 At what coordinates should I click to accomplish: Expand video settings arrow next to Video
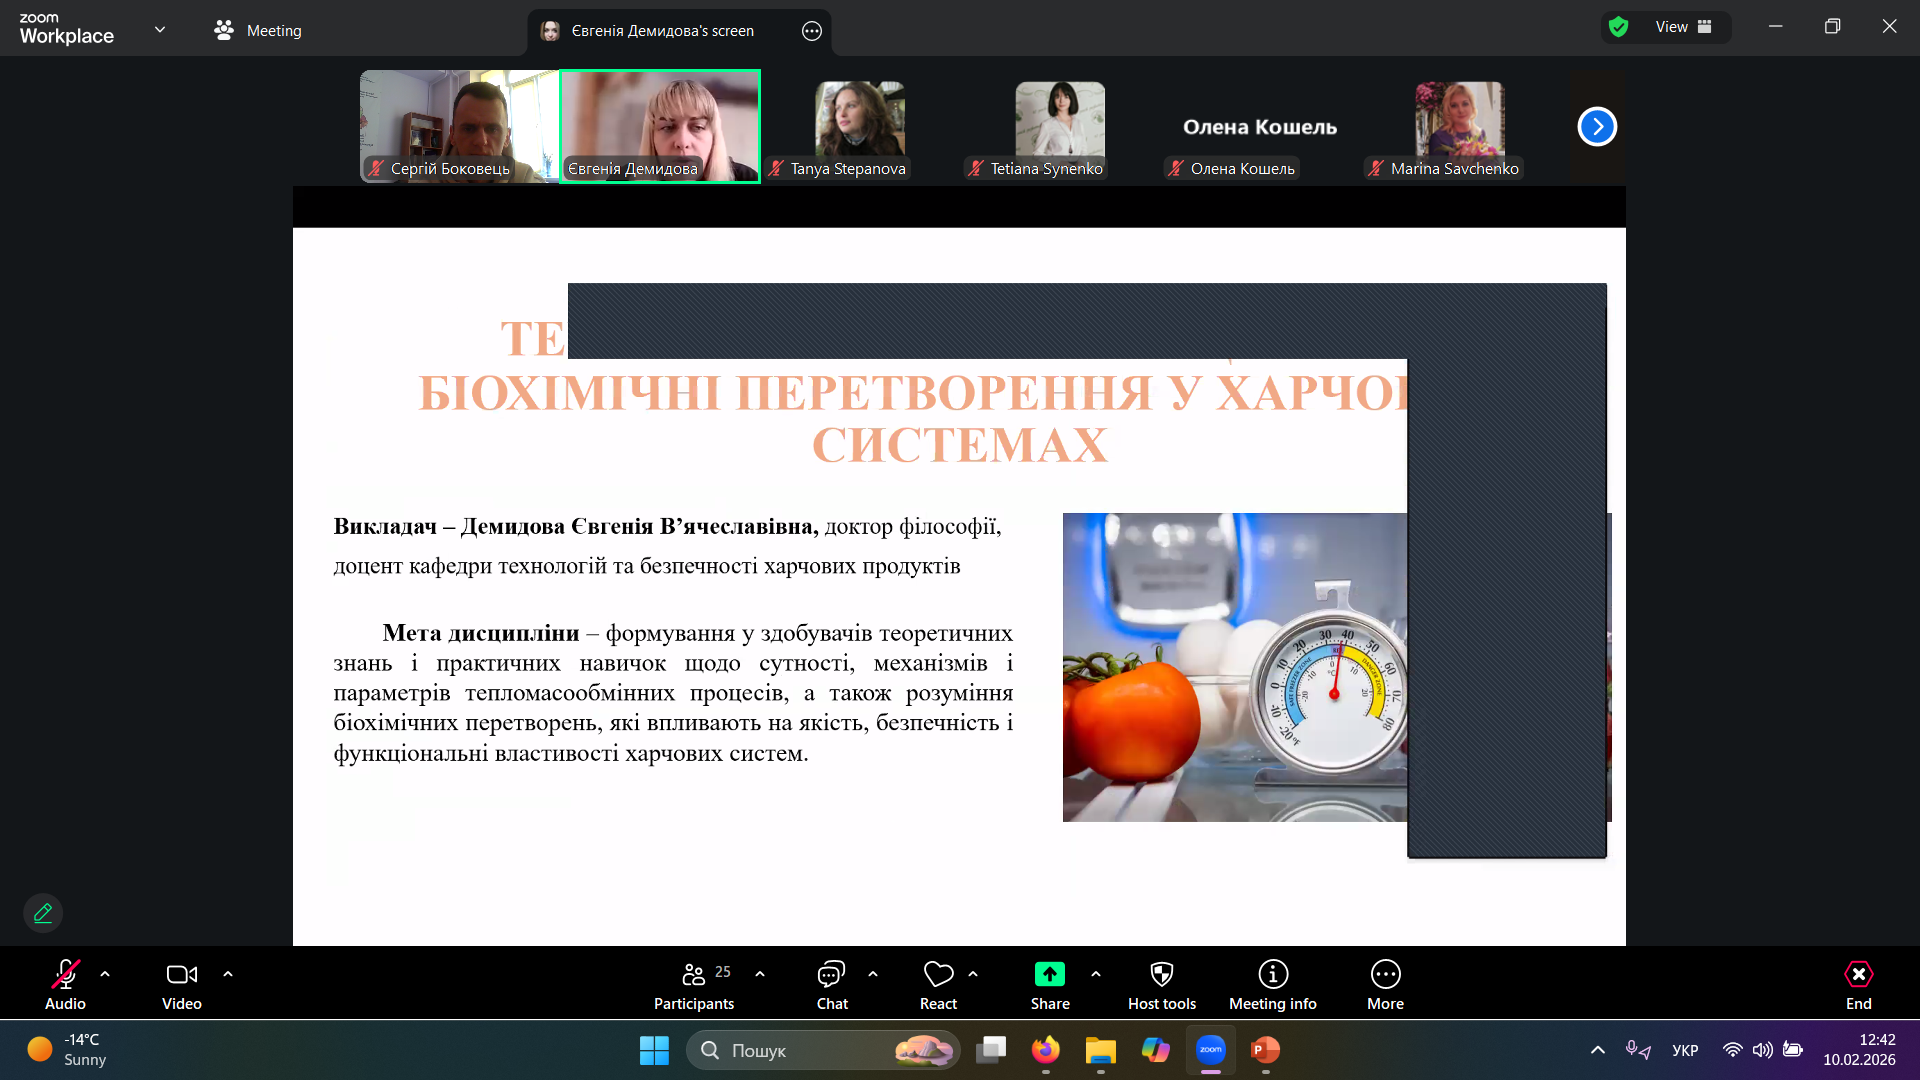coord(228,974)
